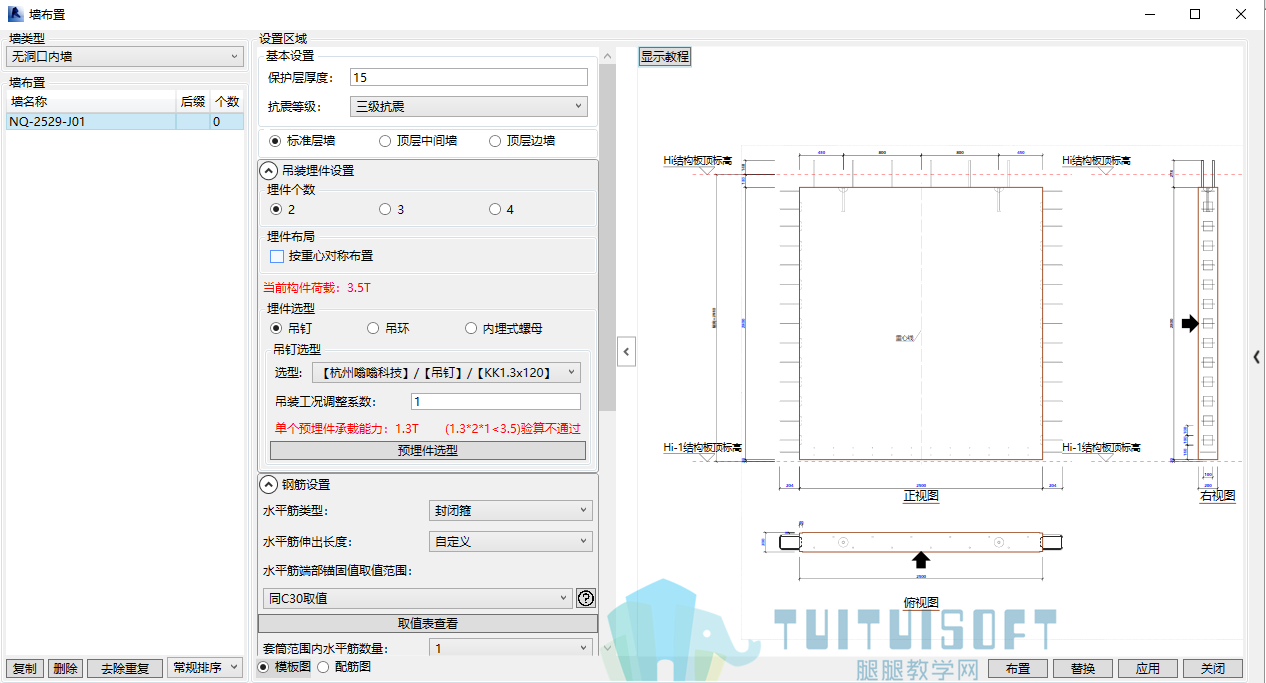The image size is (1266, 683).
Task: Click the app icon in title bar
Action: (x=15, y=14)
